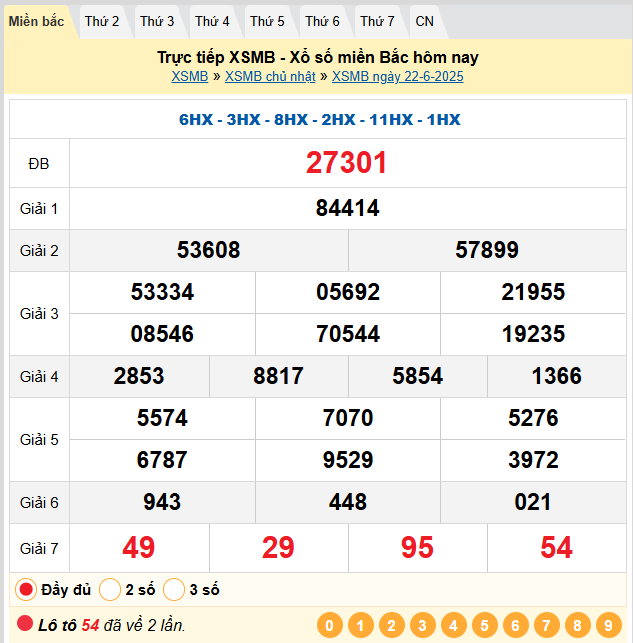Image resolution: width=633 pixels, height=643 pixels.
Task: Click the Giải 1 number 84414
Action: click(348, 208)
